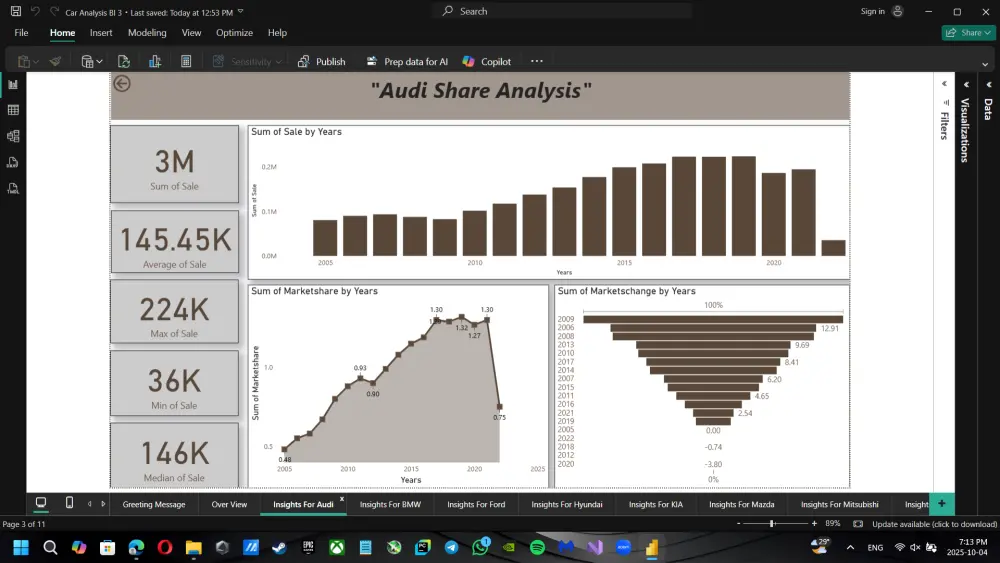
Task: Open the ribbon overflow ellipsis menu
Action: click(x=536, y=61)
